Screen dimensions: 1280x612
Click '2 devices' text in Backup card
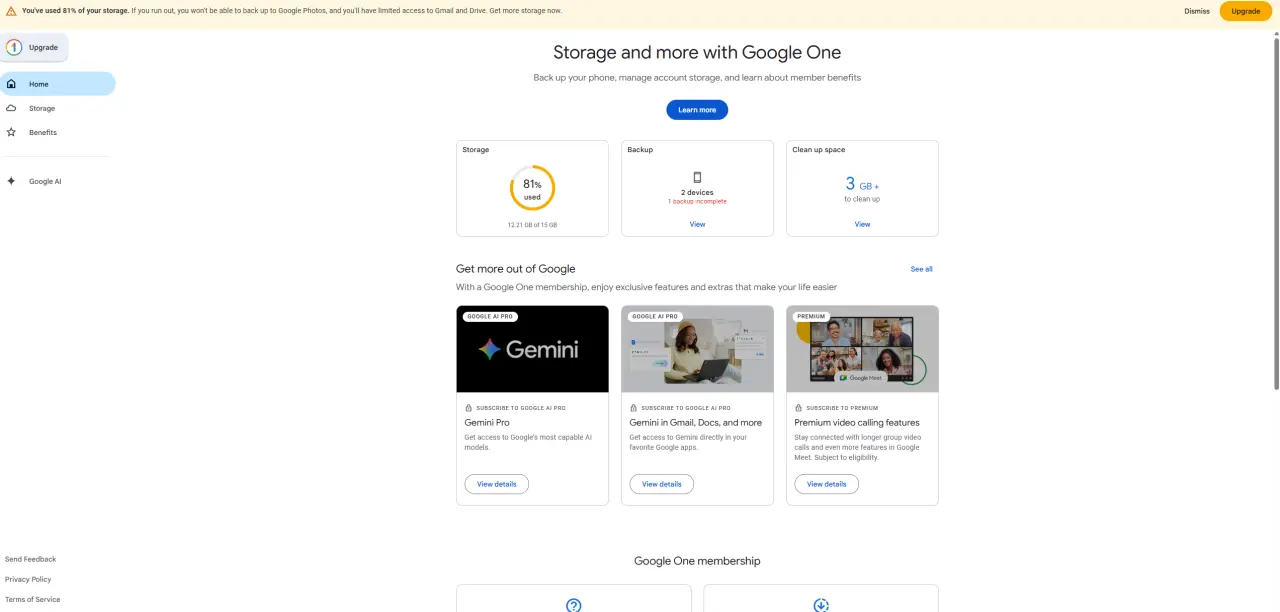(697, 192)
